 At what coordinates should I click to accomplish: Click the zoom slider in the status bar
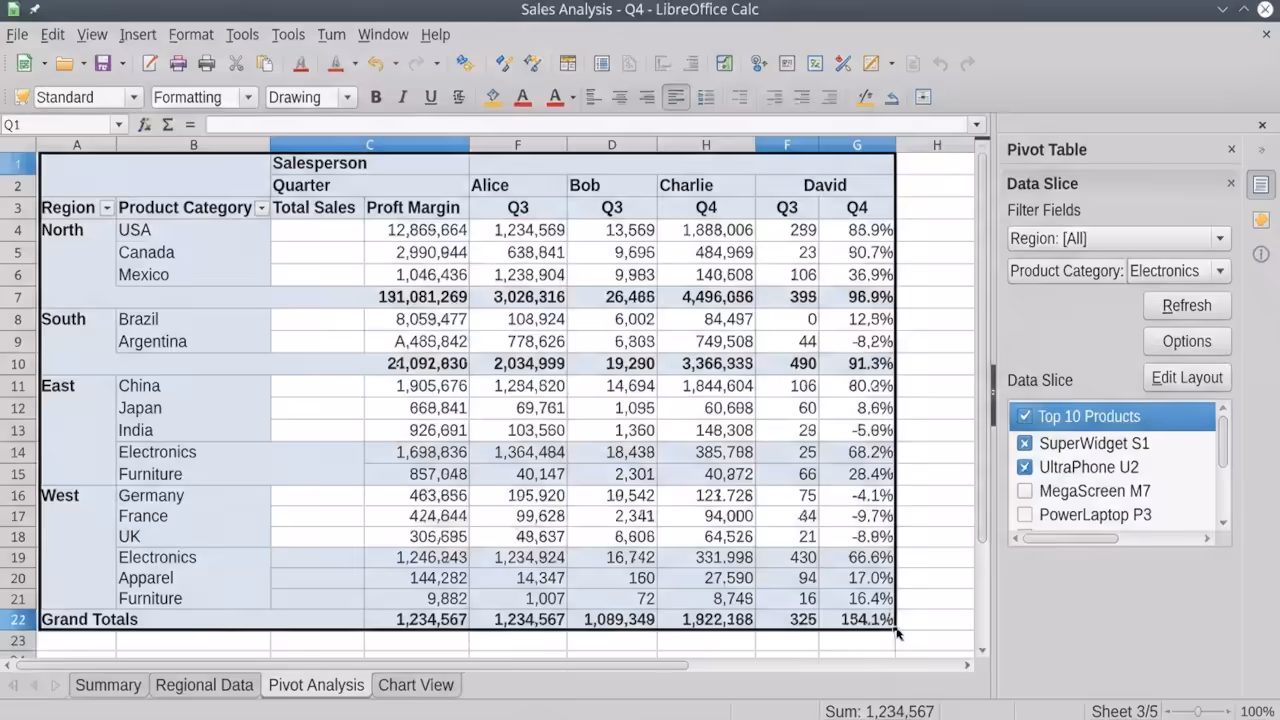tap(1197, 712)
